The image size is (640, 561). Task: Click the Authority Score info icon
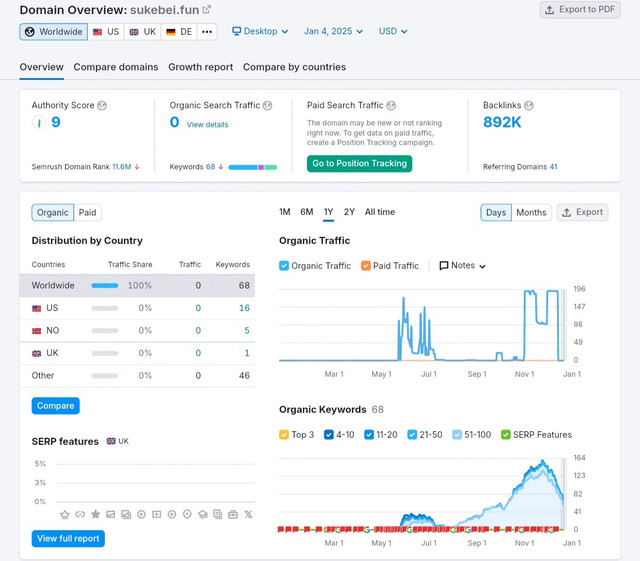click(102, 106)
